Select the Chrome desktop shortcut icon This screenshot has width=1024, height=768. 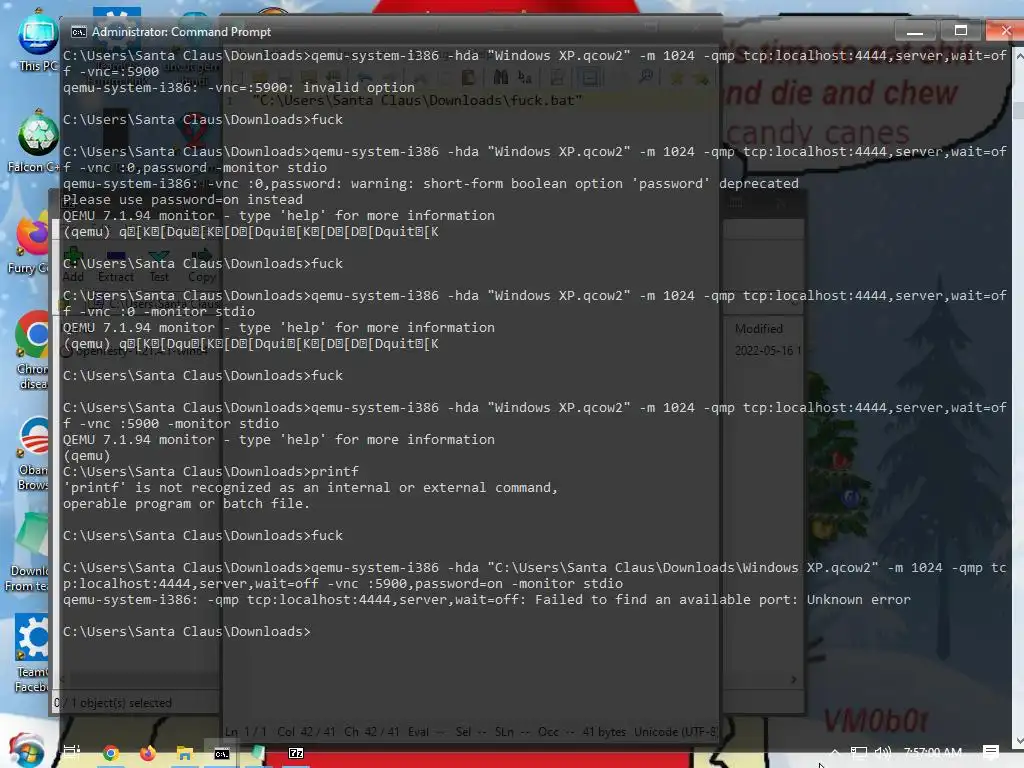click(x=34, y=334)
